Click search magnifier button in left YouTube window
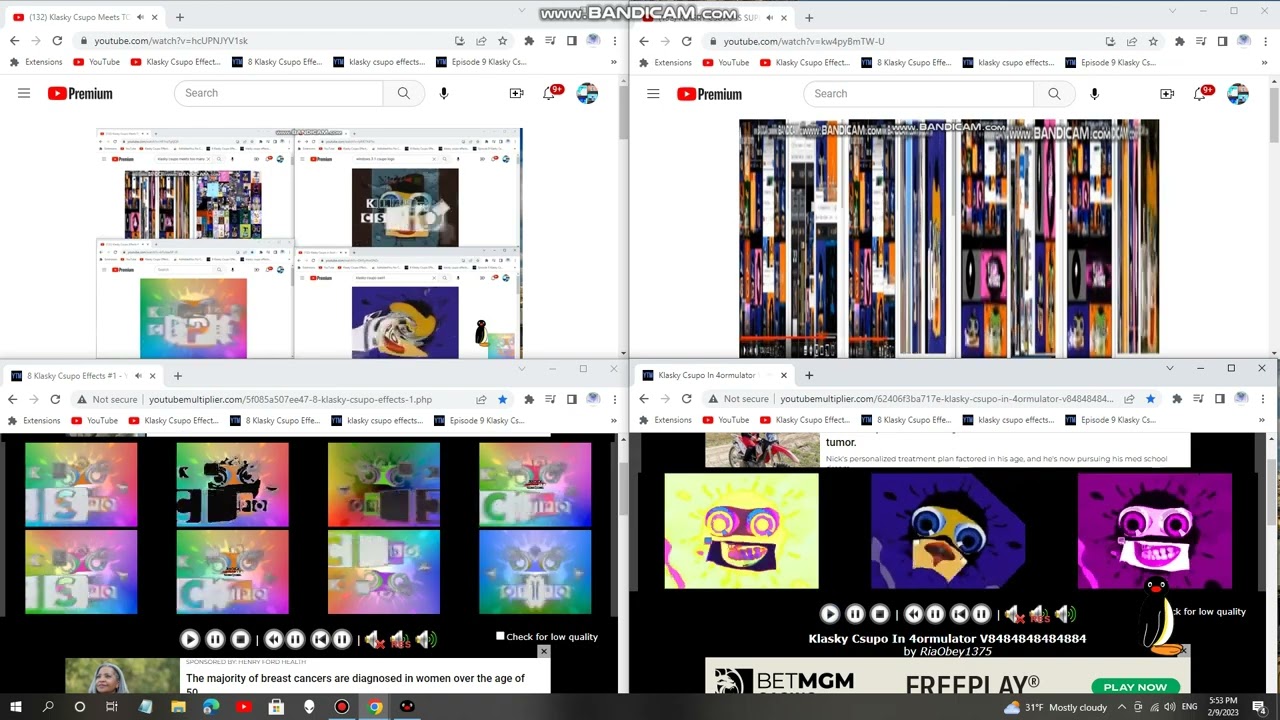 click(x=404, y=93)
